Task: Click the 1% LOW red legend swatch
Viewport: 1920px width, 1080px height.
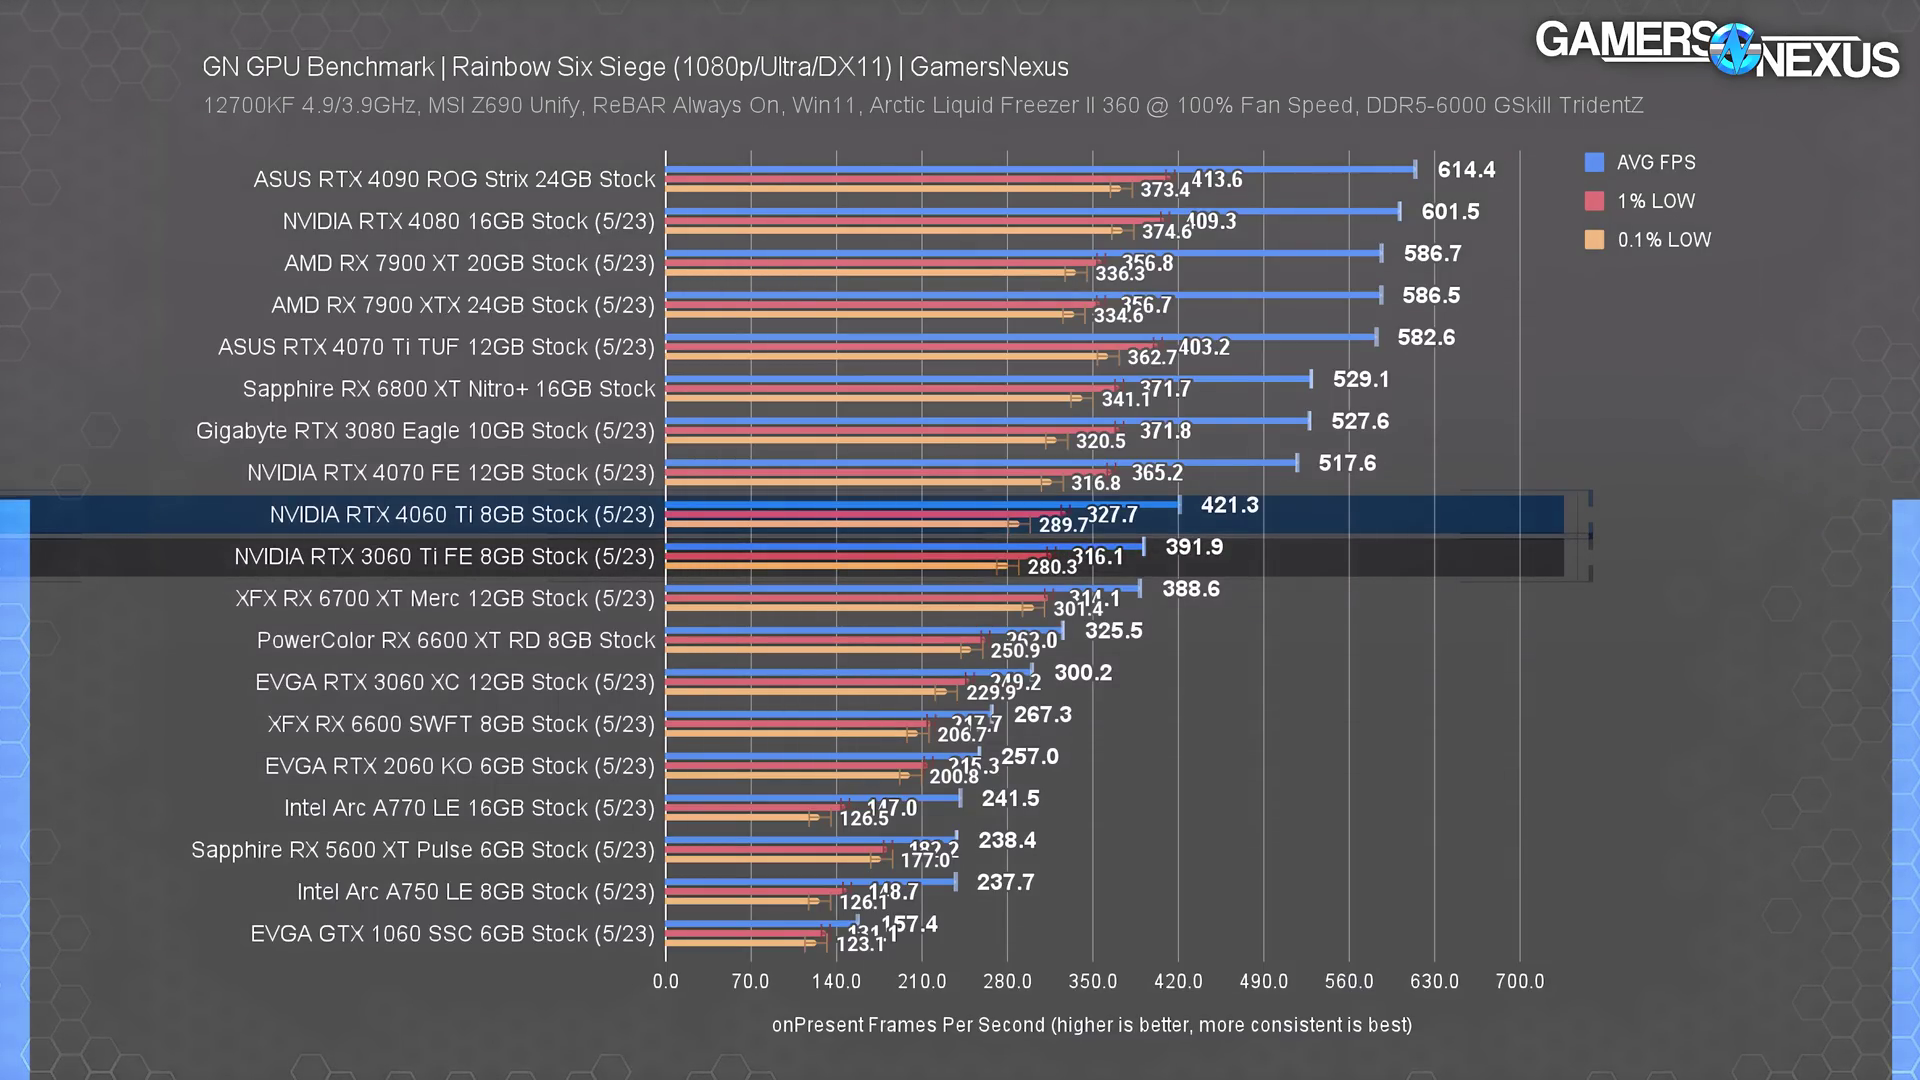Action: pyautogui.click(x=1594, y=201)
